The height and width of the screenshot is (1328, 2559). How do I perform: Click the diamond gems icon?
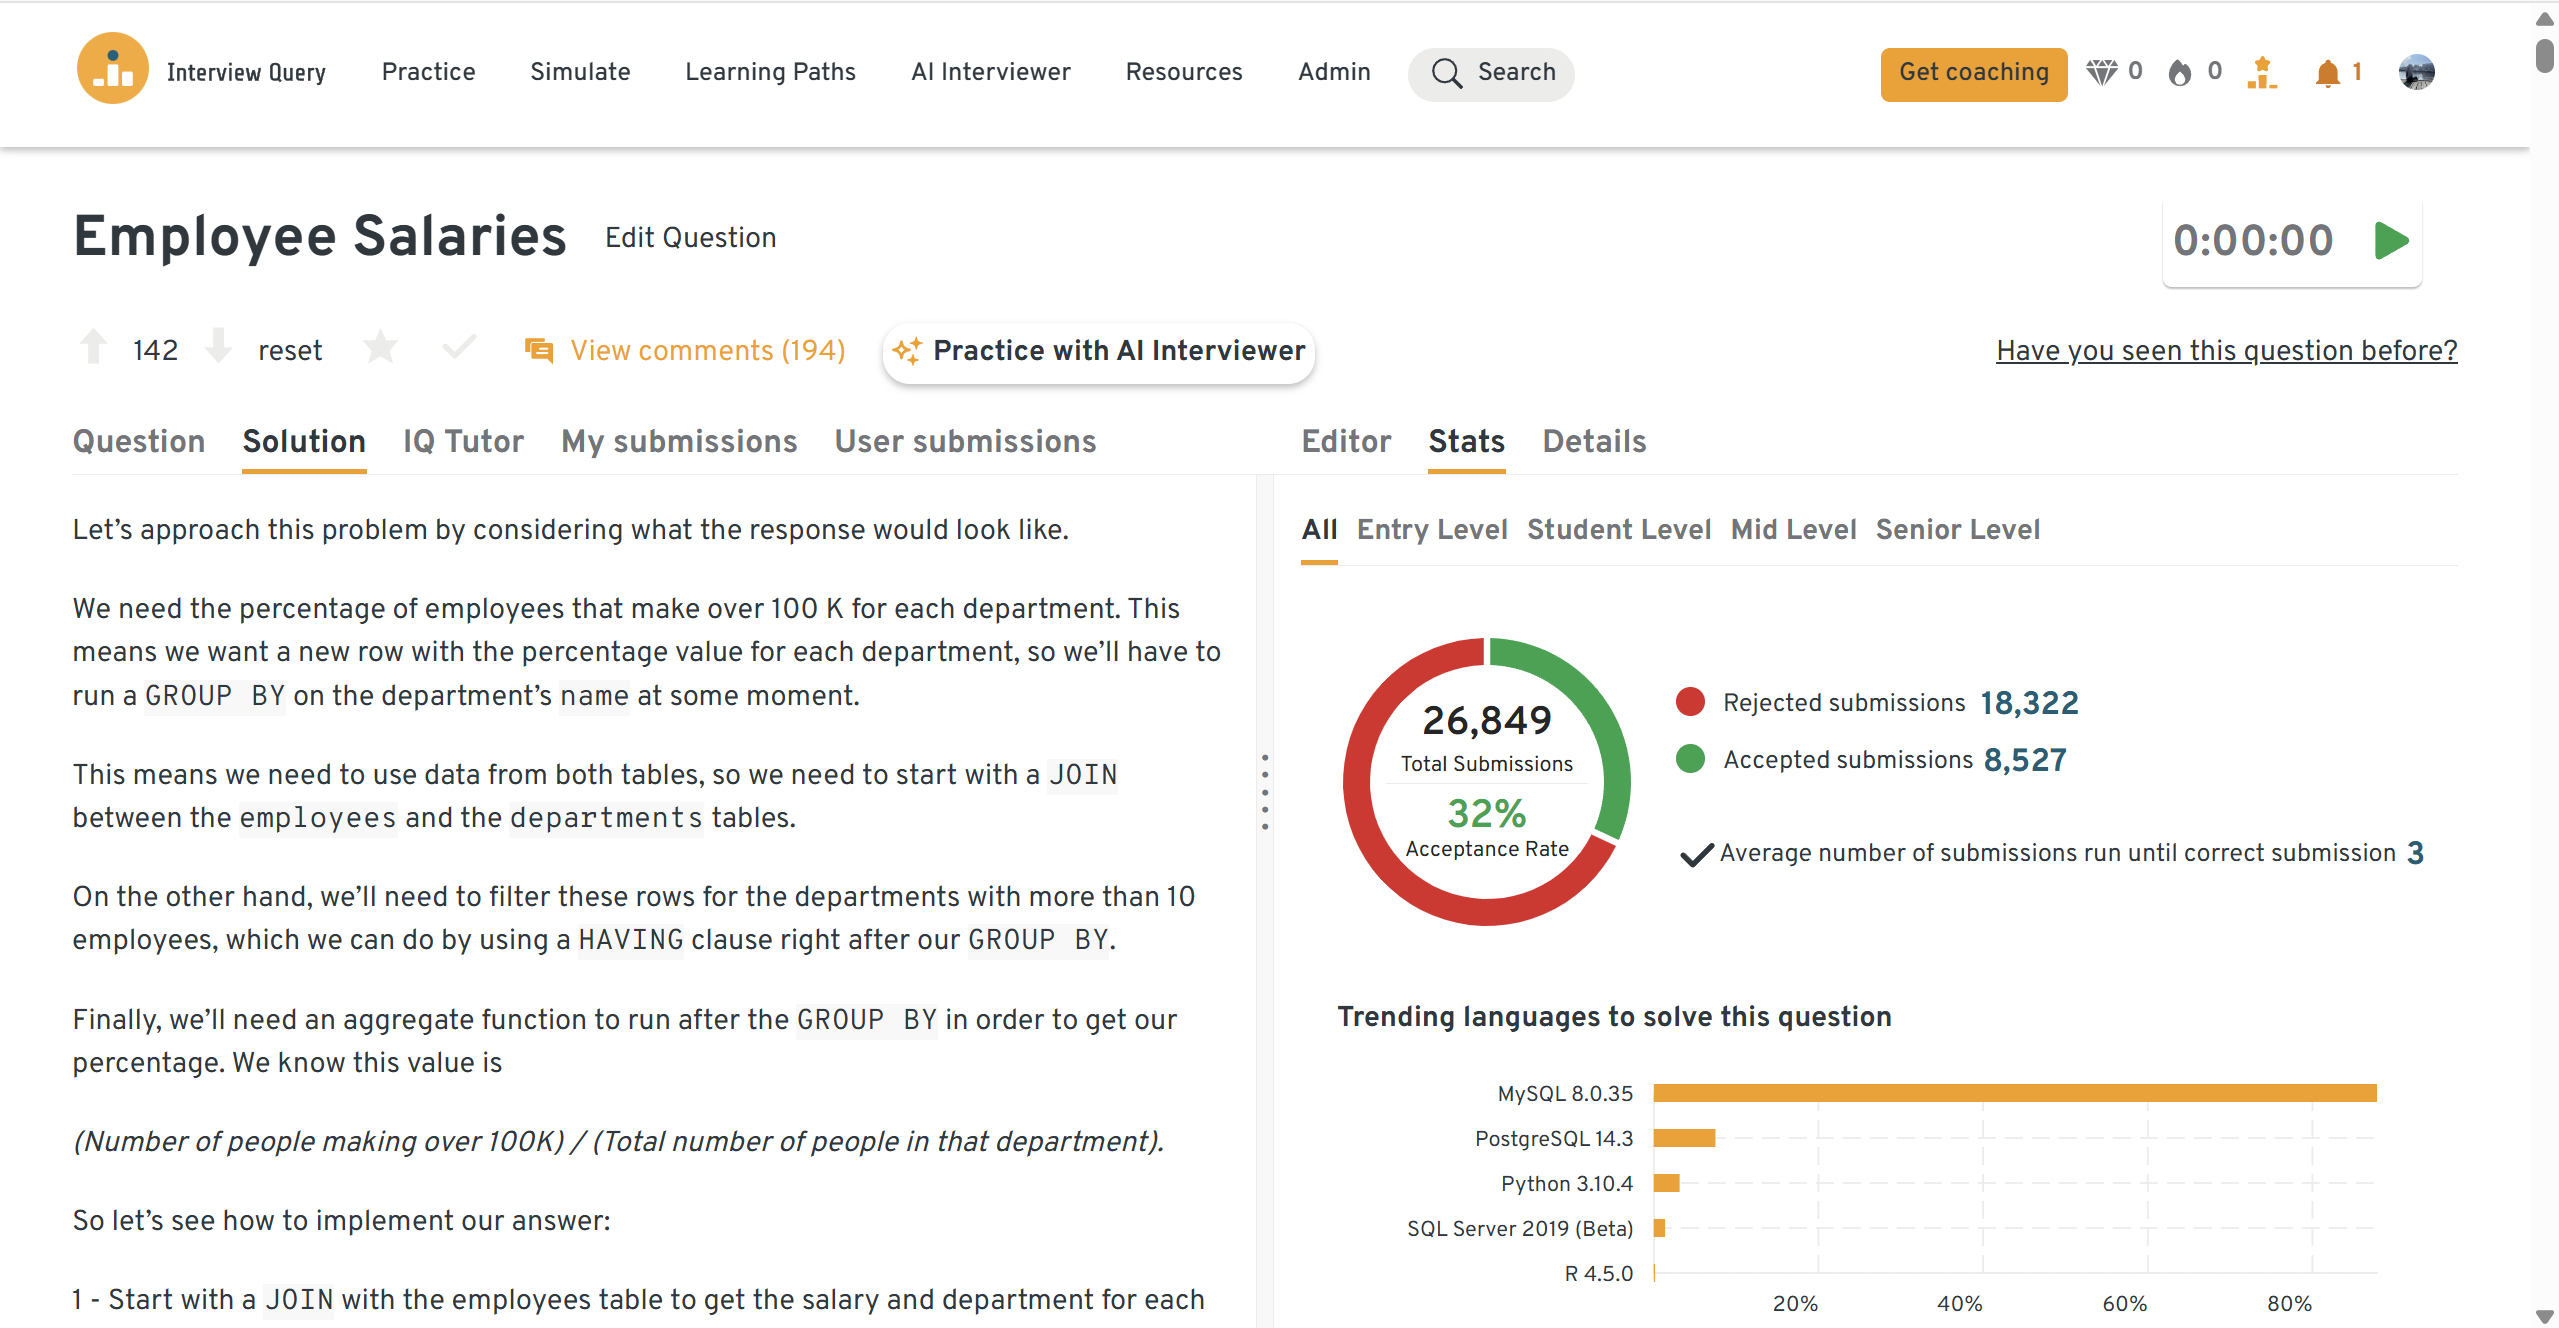[2101, 72]
